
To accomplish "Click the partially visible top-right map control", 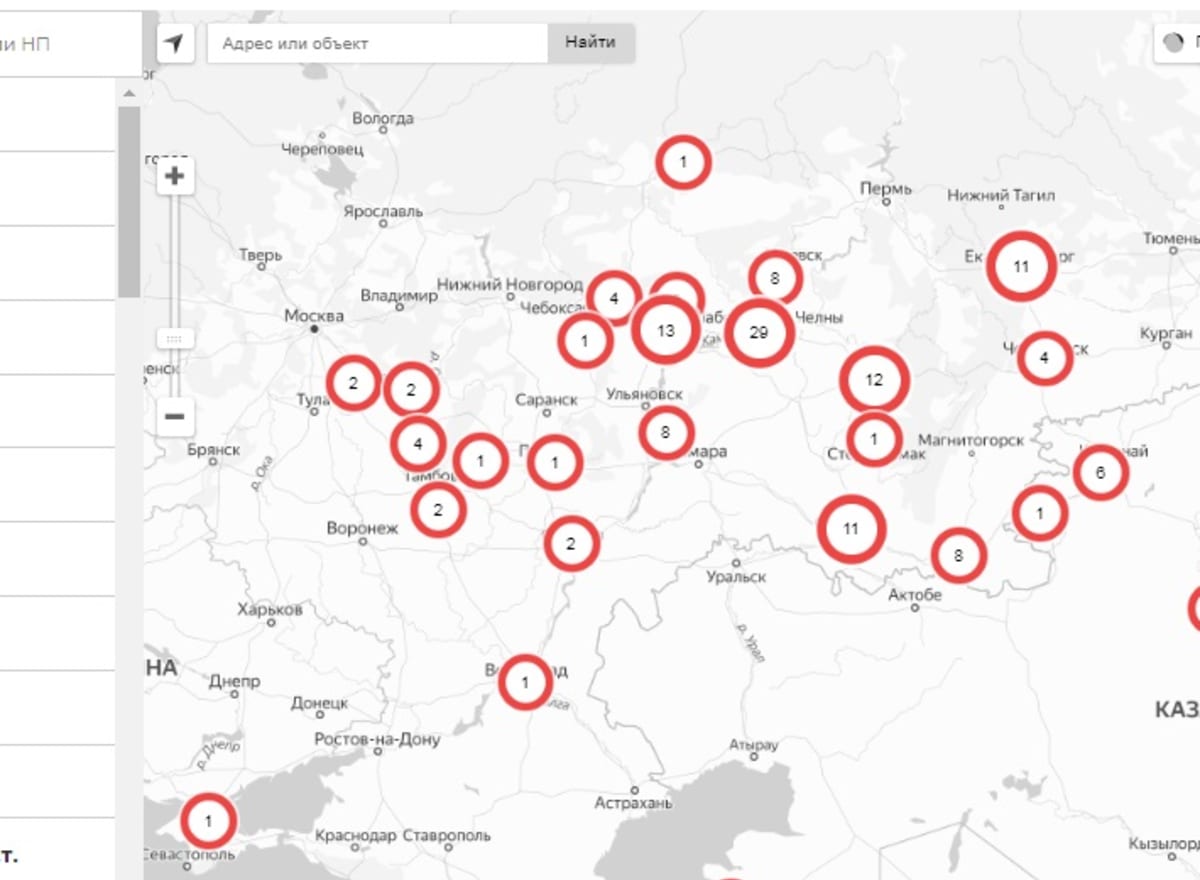I will (1180, 43).
